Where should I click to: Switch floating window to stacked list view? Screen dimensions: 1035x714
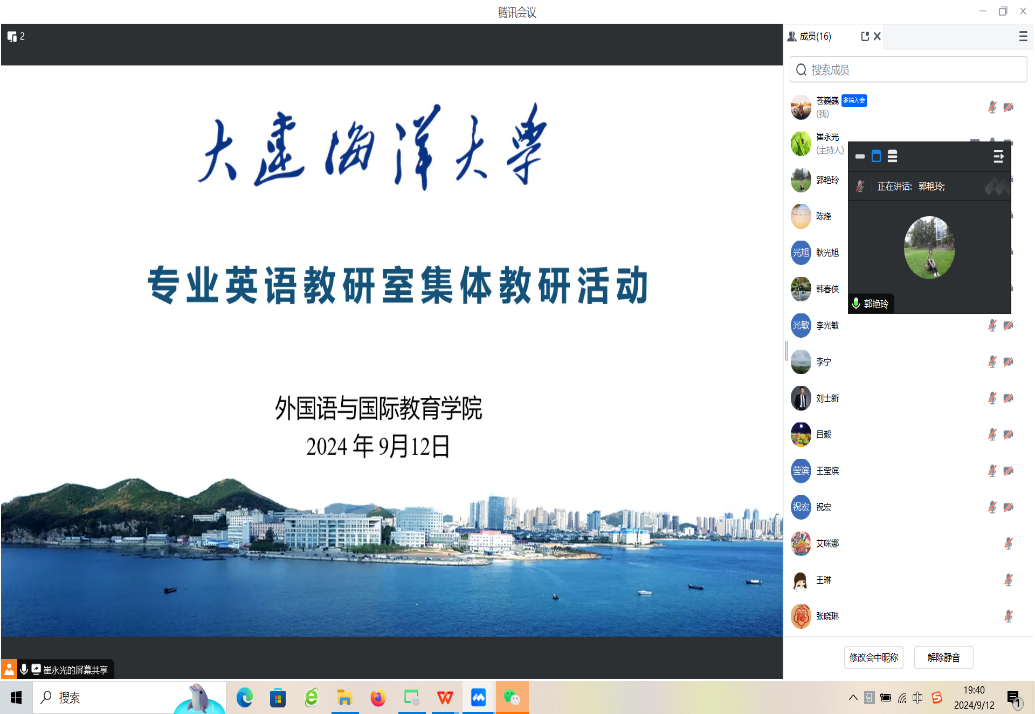[x=892, y=157]
